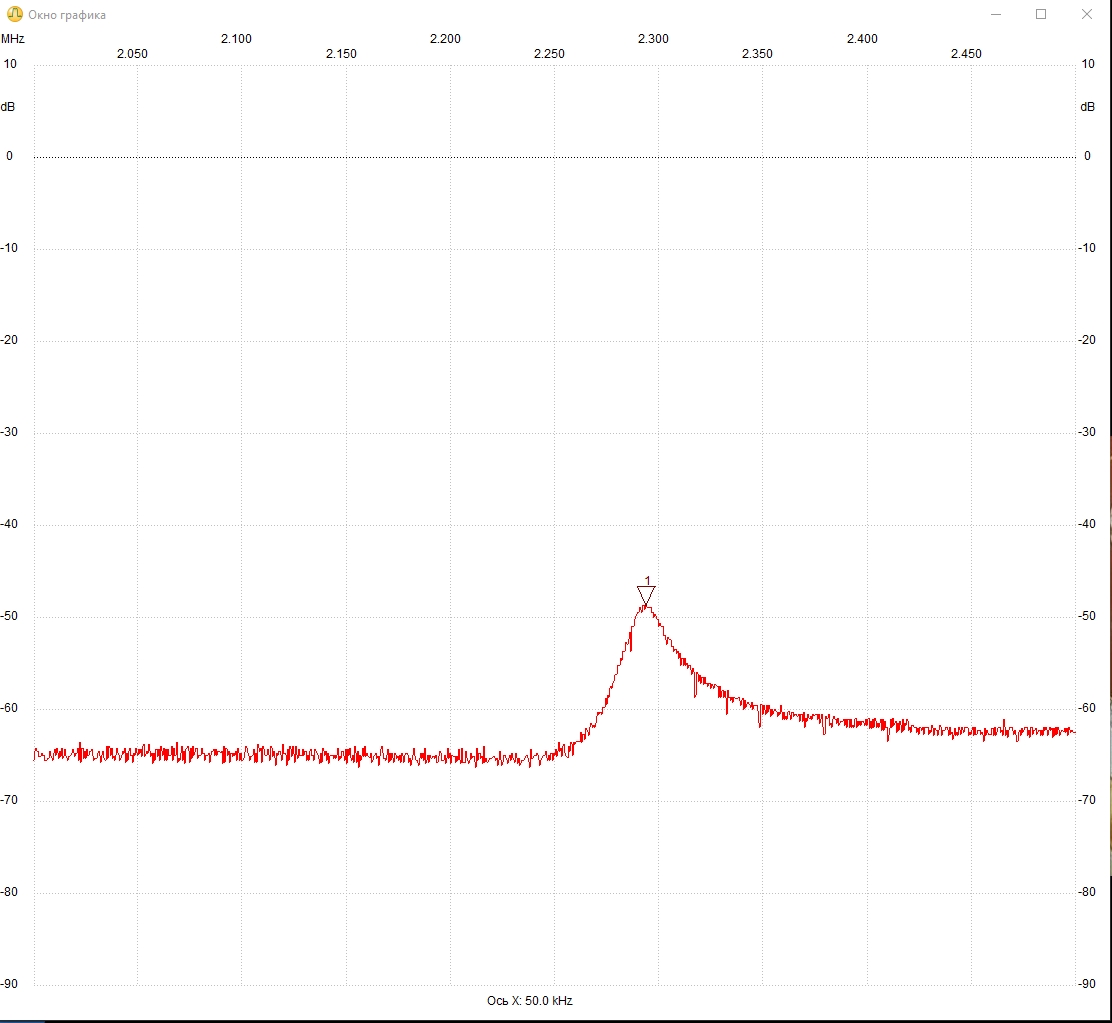Screen dimensions: 1112x1023
Task: Click the -90 label on the left axis
Action: [x=9, y=984]
